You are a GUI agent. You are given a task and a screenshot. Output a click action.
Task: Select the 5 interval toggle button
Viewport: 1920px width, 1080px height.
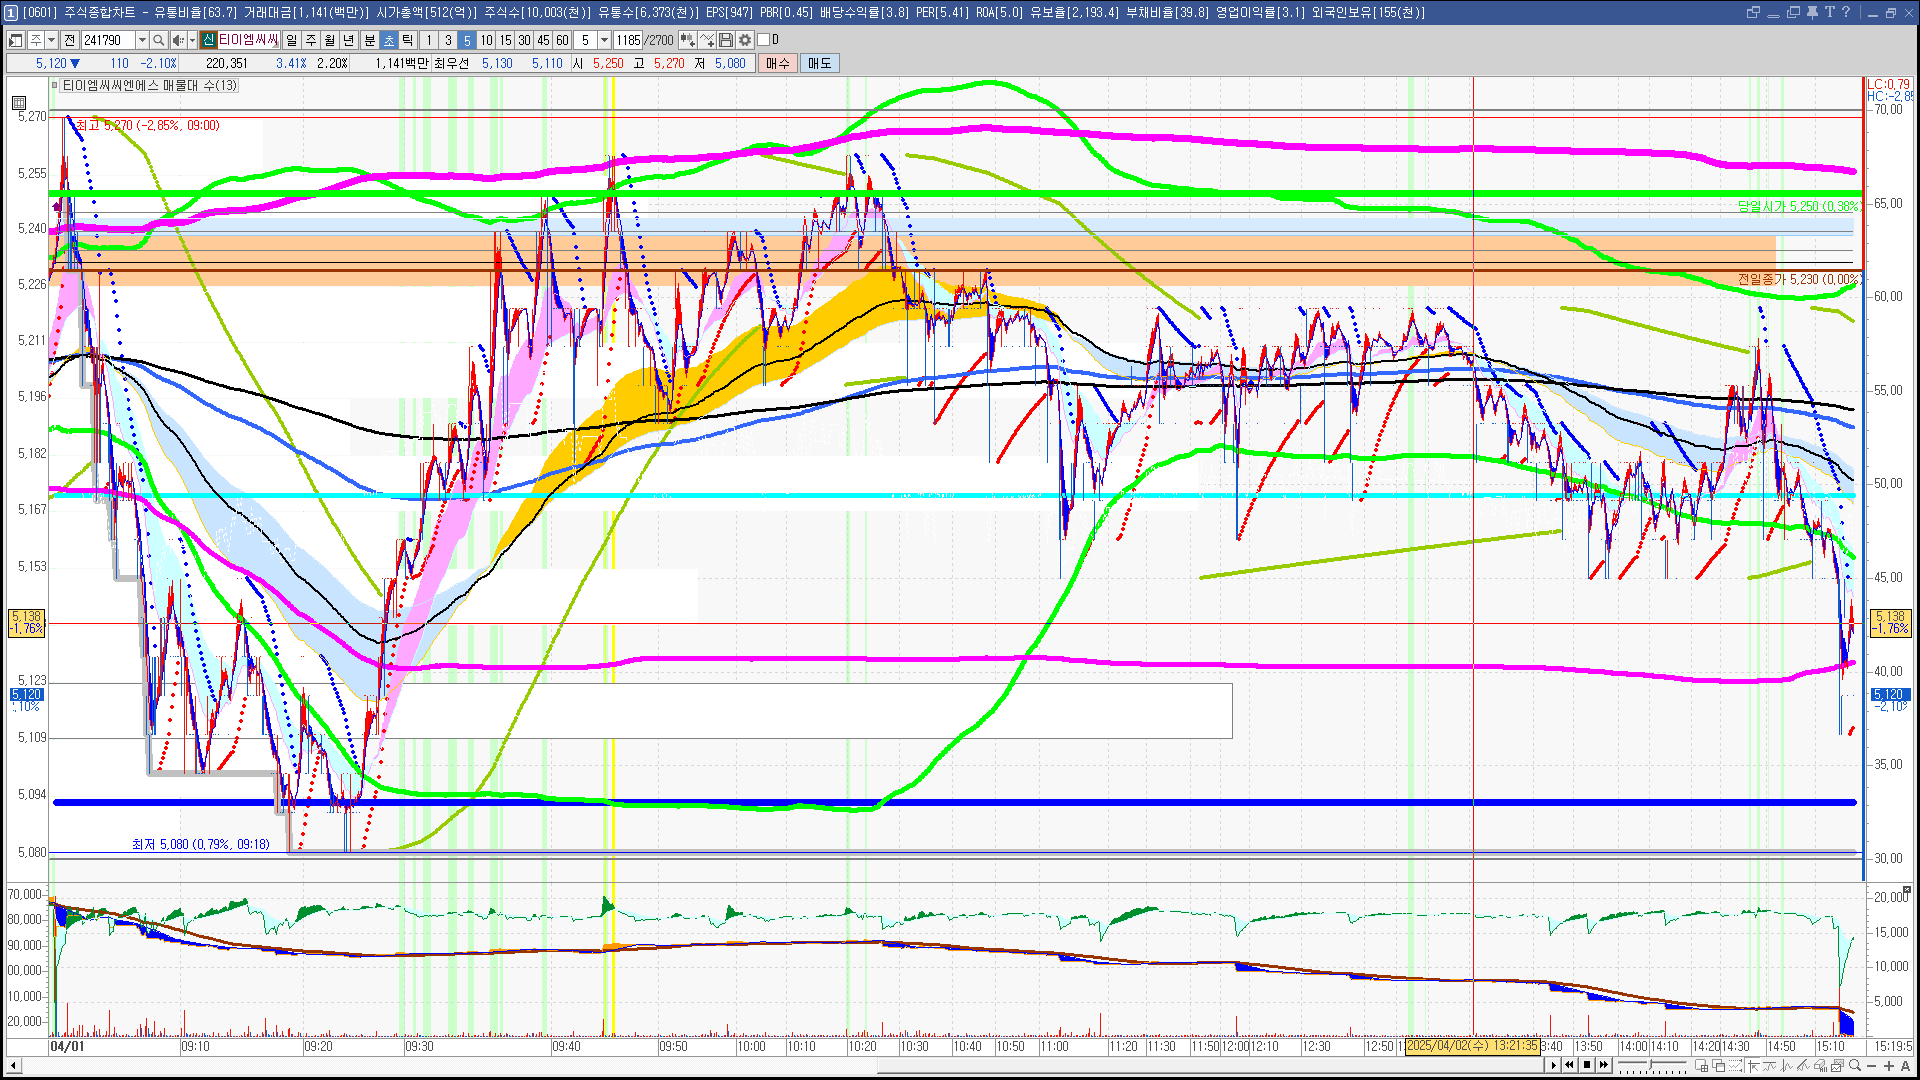tap(467, 40)
